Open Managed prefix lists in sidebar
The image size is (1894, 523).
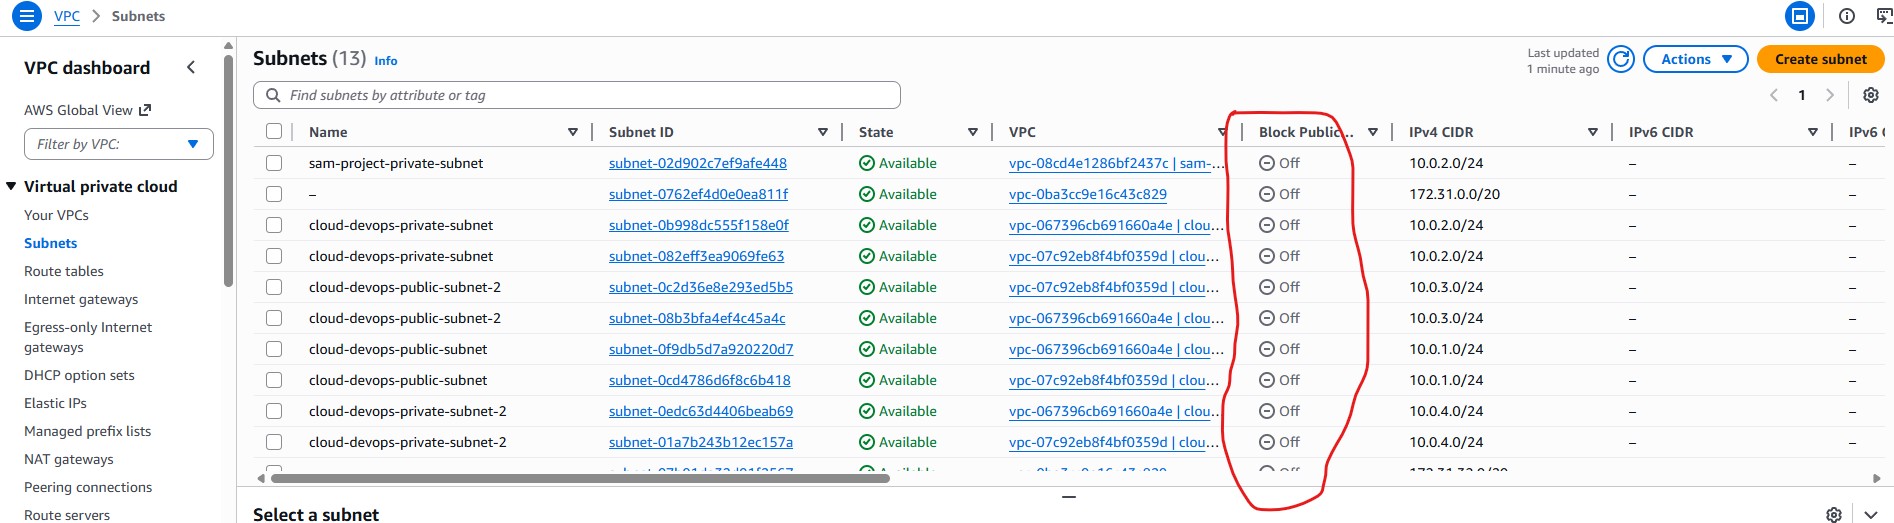[x=88, y=431]
